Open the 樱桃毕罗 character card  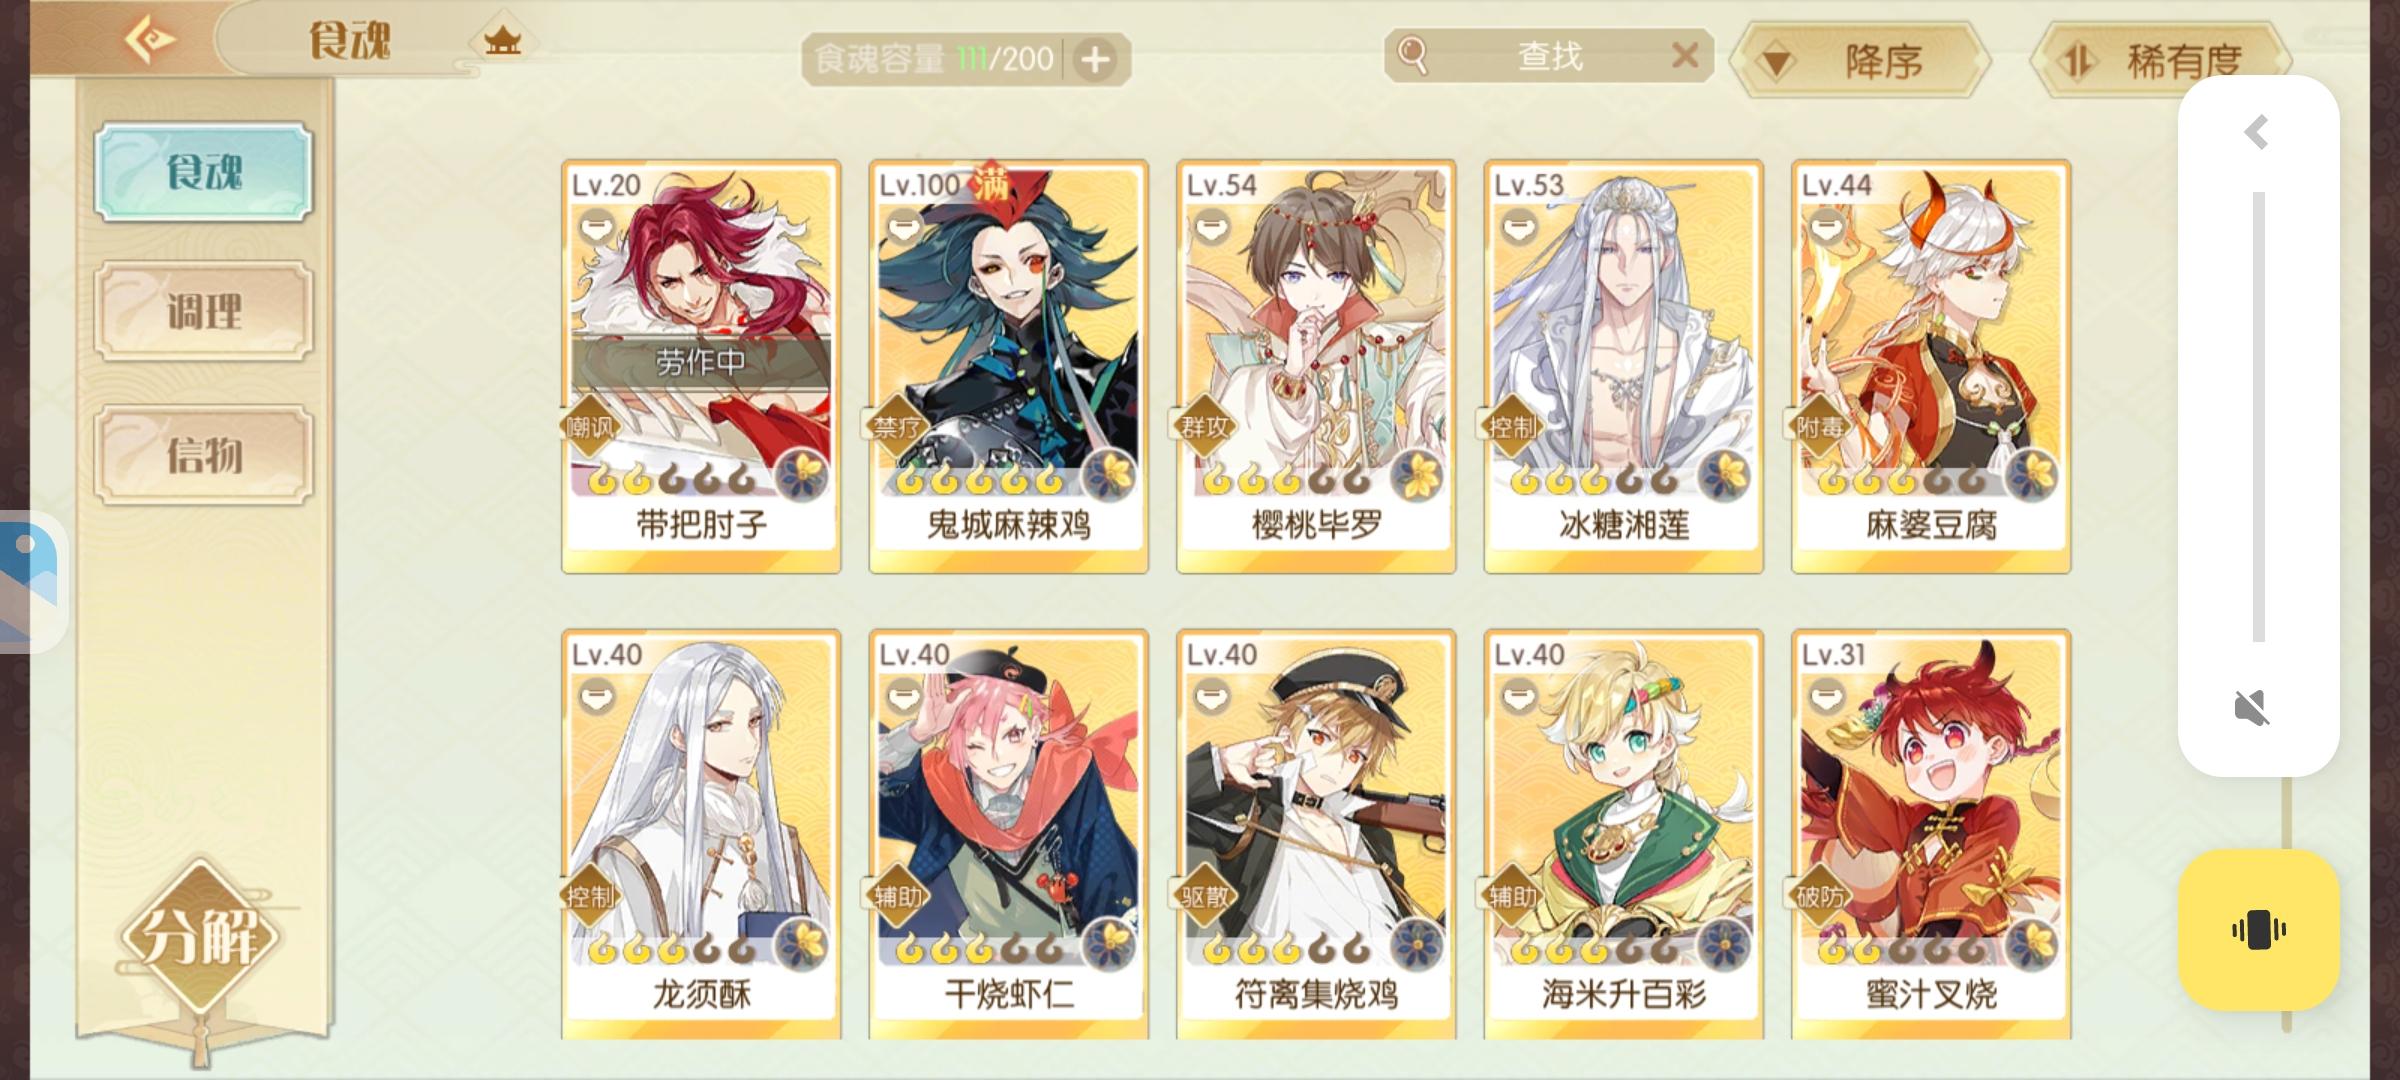click(1316, 366)
